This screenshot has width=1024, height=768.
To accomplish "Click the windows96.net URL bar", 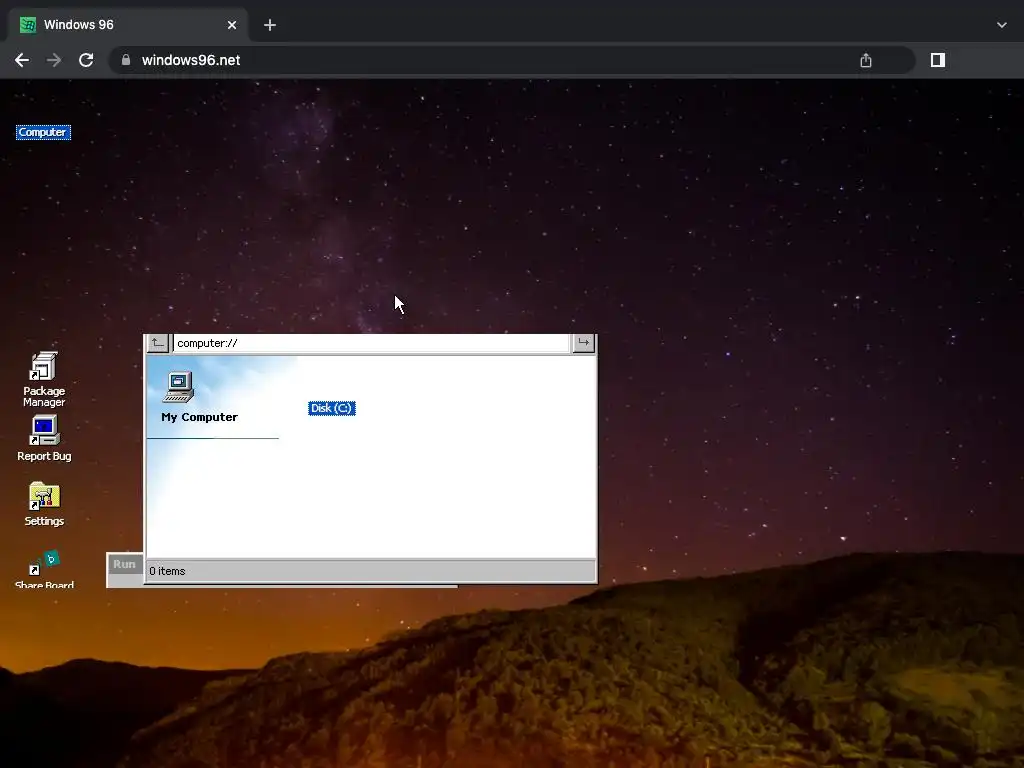I will (511, 60).
